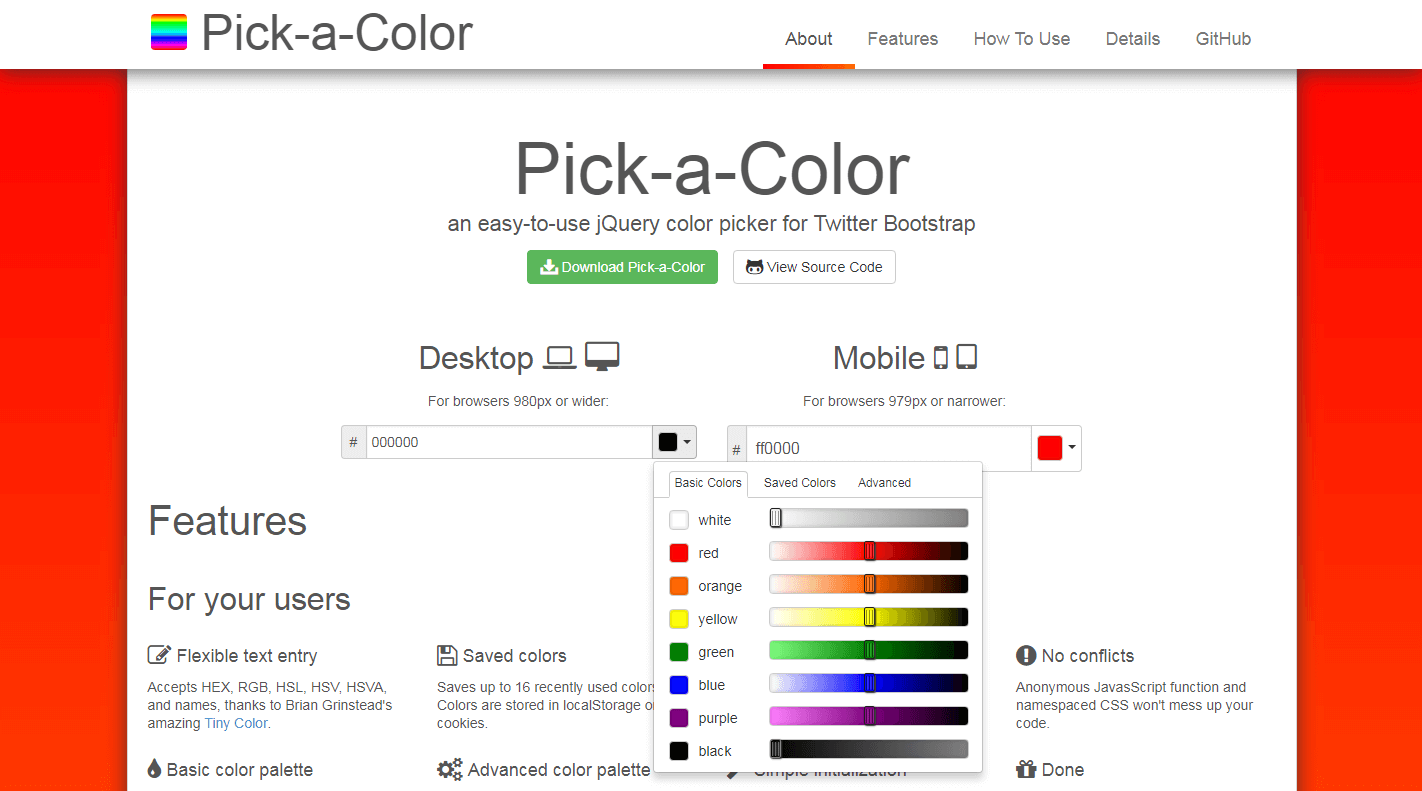The height and width of the screenshot is (791, 1422).
Task: Toggle the desktop black color dropdown
Action: 675,442
